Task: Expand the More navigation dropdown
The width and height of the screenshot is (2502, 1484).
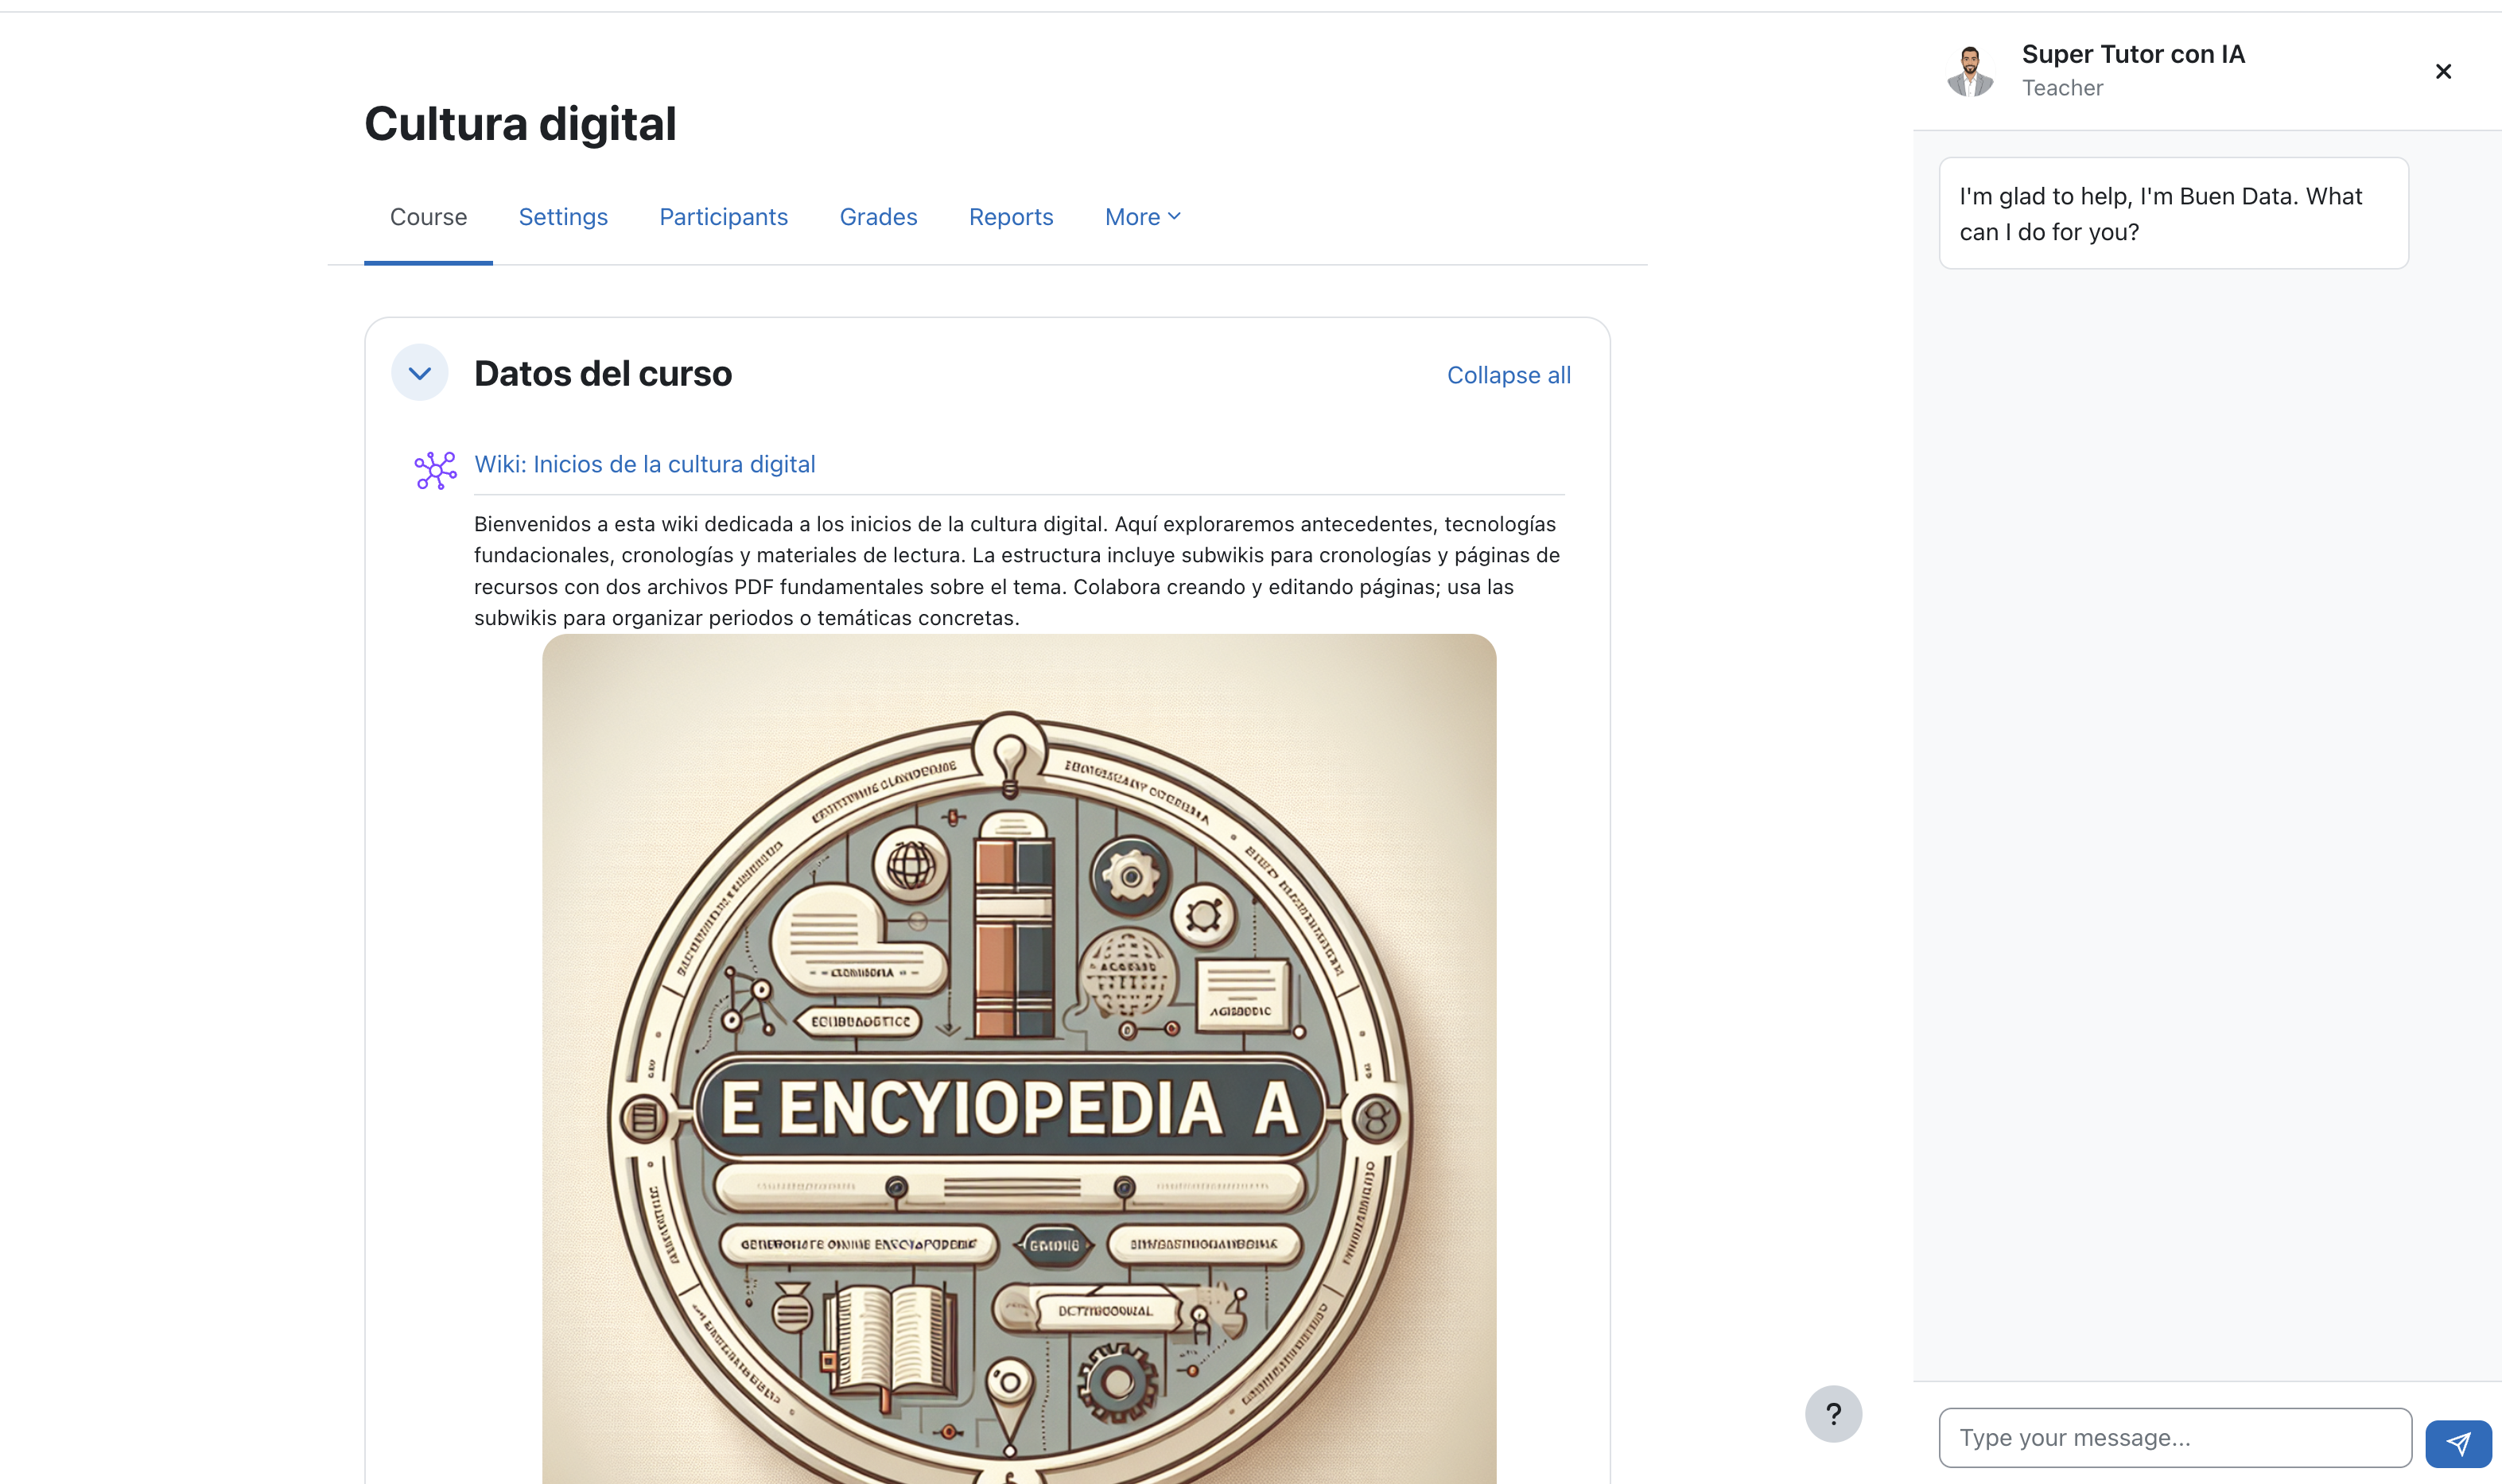Action: 1142,217
